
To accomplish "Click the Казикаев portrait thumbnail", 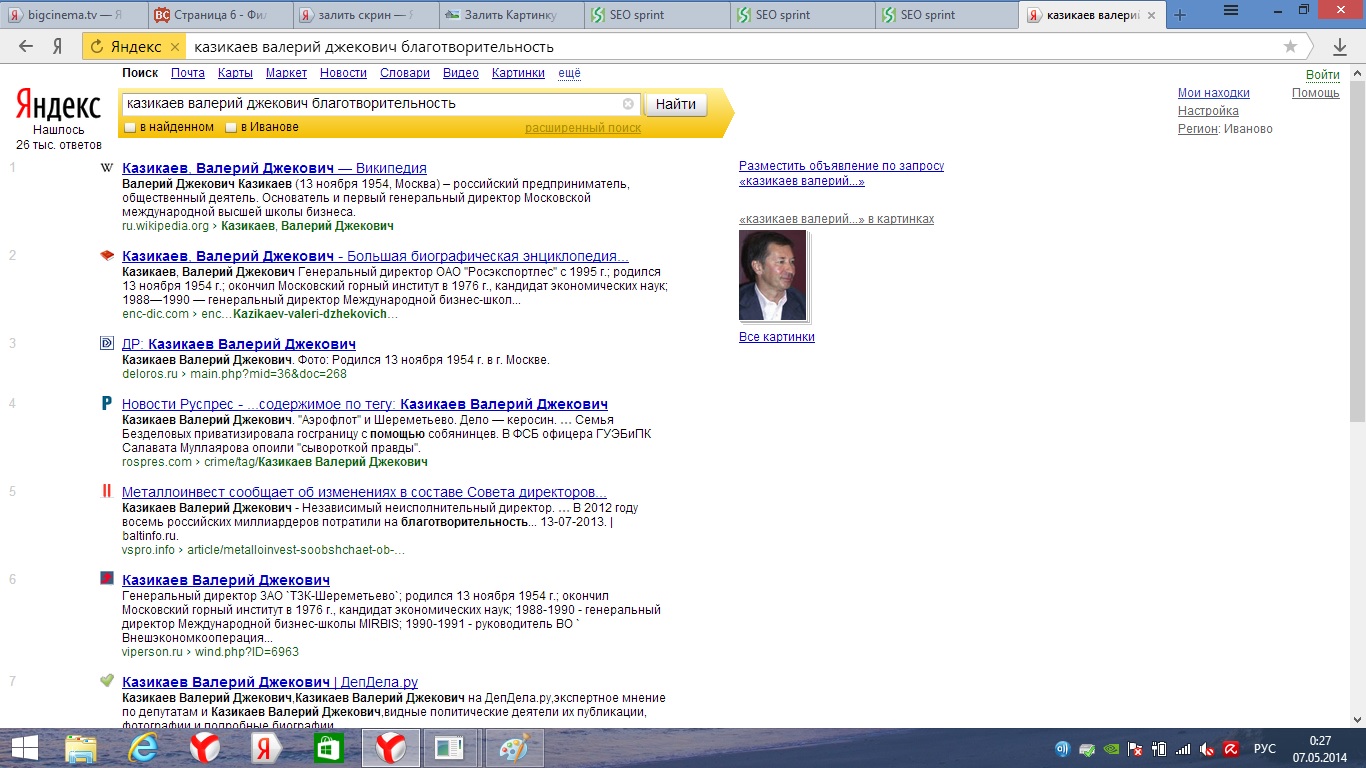I will tap(772, 275).
